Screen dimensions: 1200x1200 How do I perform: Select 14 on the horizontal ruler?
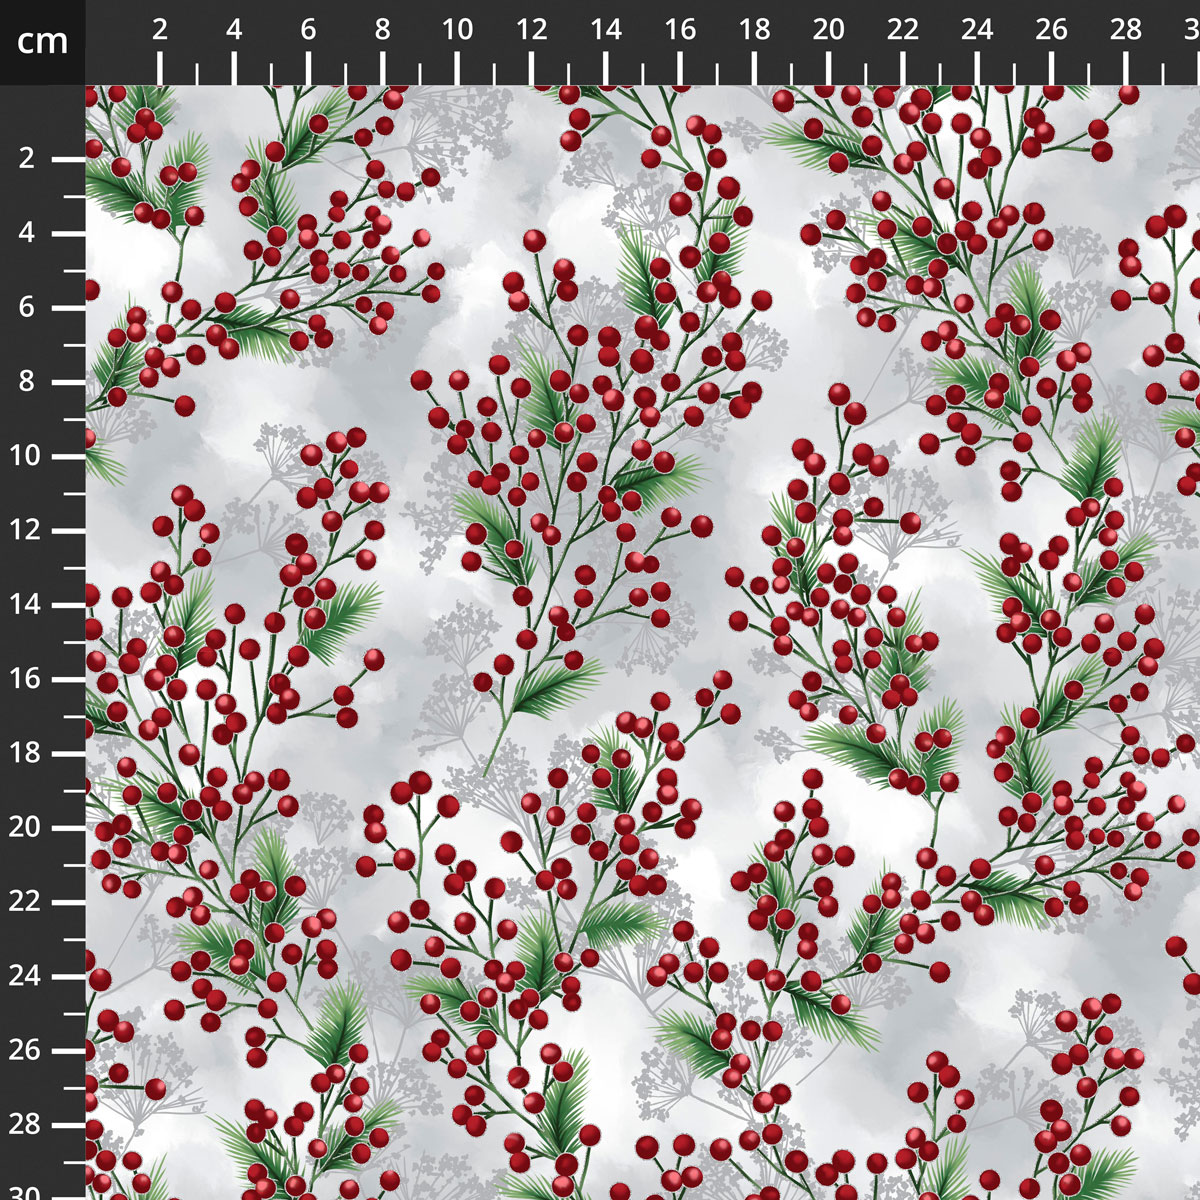click(x=606, y=30)
